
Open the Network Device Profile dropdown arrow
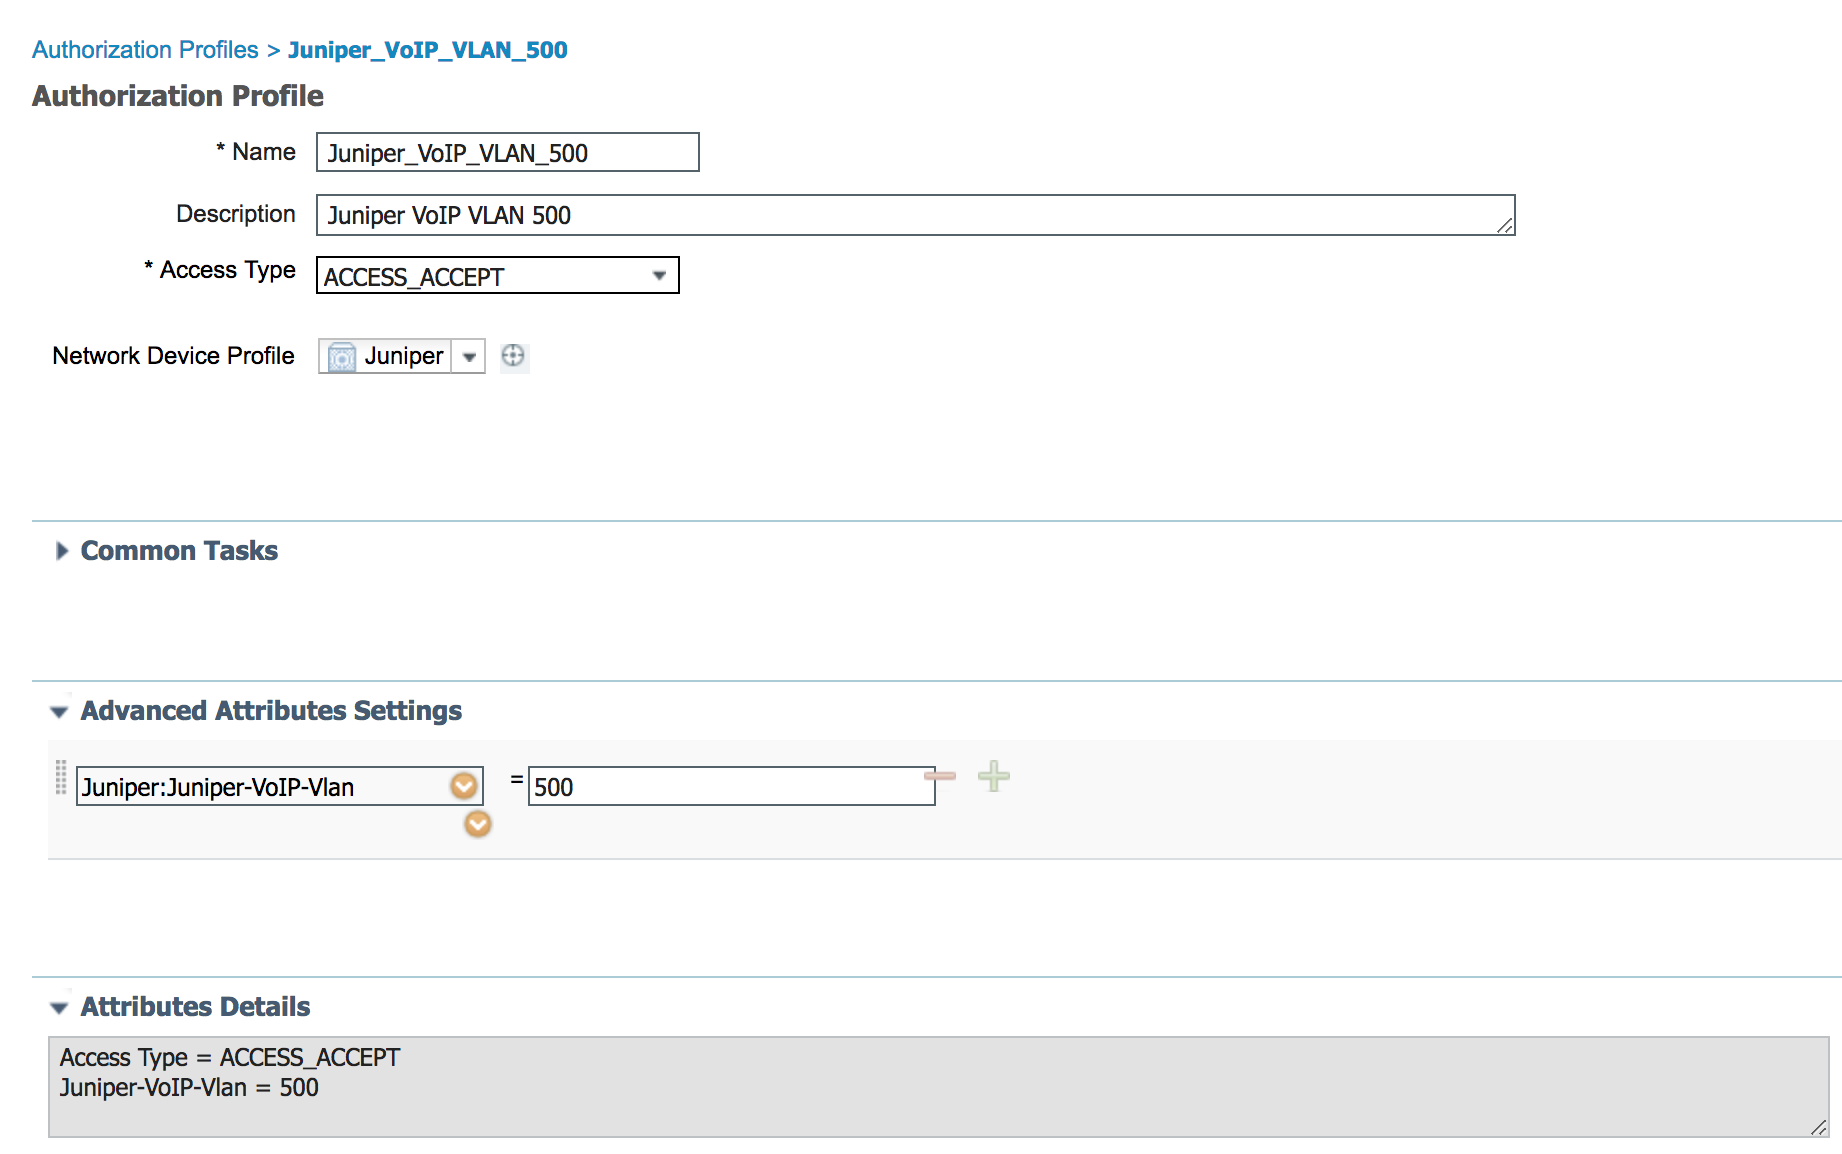pyautogui.click(x=469, y=357)
